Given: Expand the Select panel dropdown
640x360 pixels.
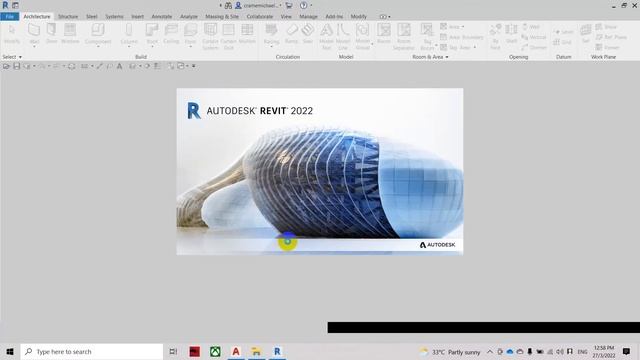Looking at the screenshot, I should 12,57.
